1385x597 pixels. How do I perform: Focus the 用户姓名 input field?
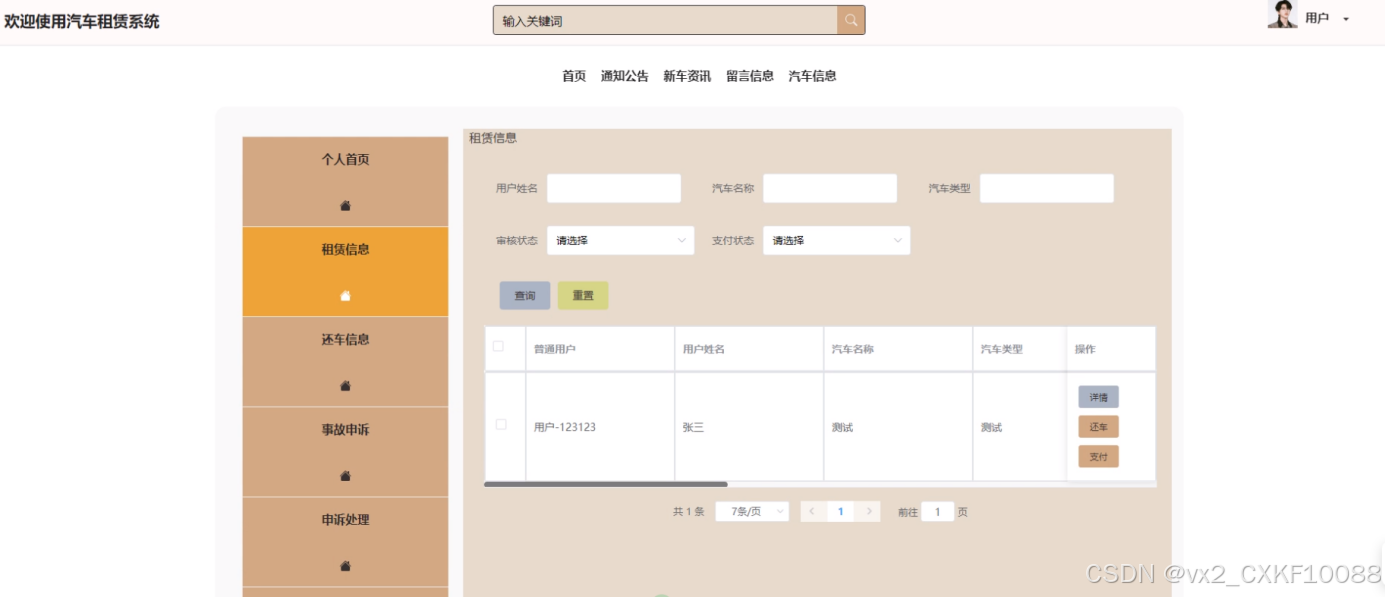coord(614,188)
